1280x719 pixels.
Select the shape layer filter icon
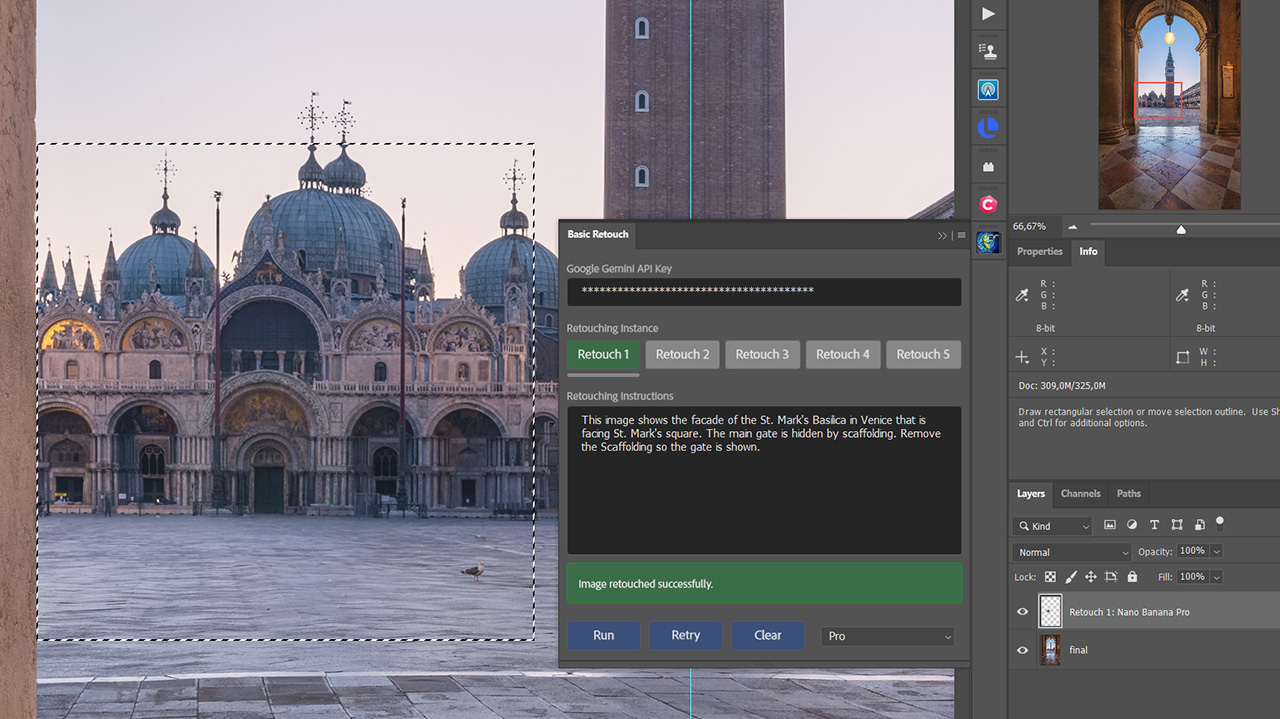click(1177, 524)
